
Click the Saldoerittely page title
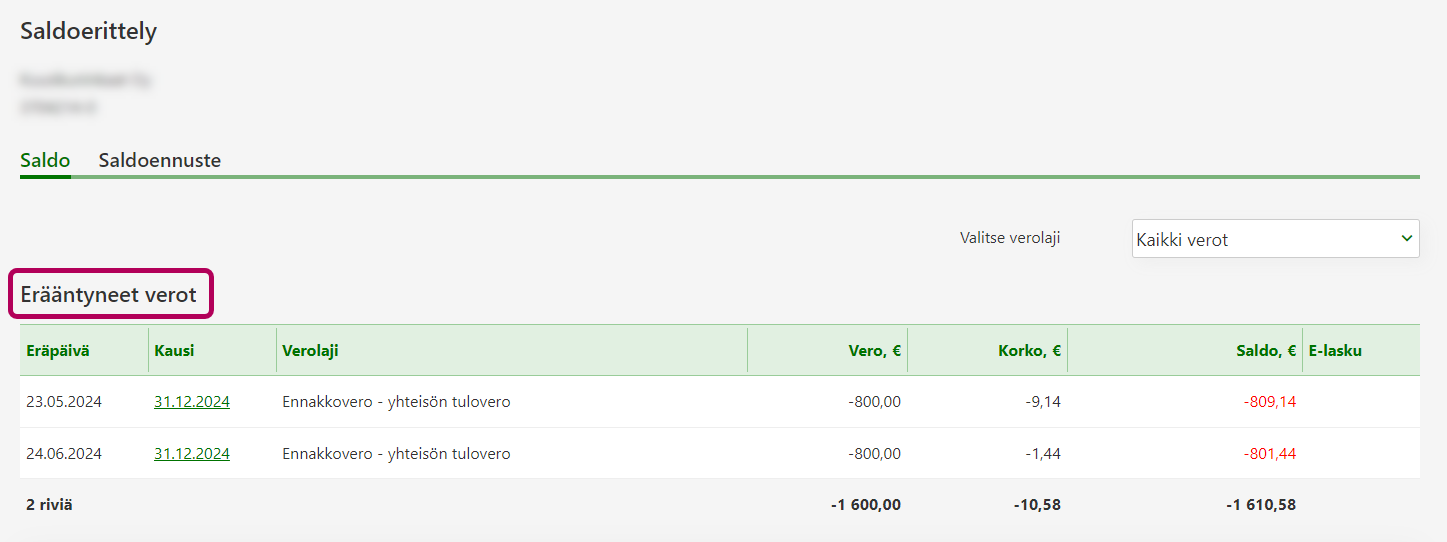pos(89,31)
